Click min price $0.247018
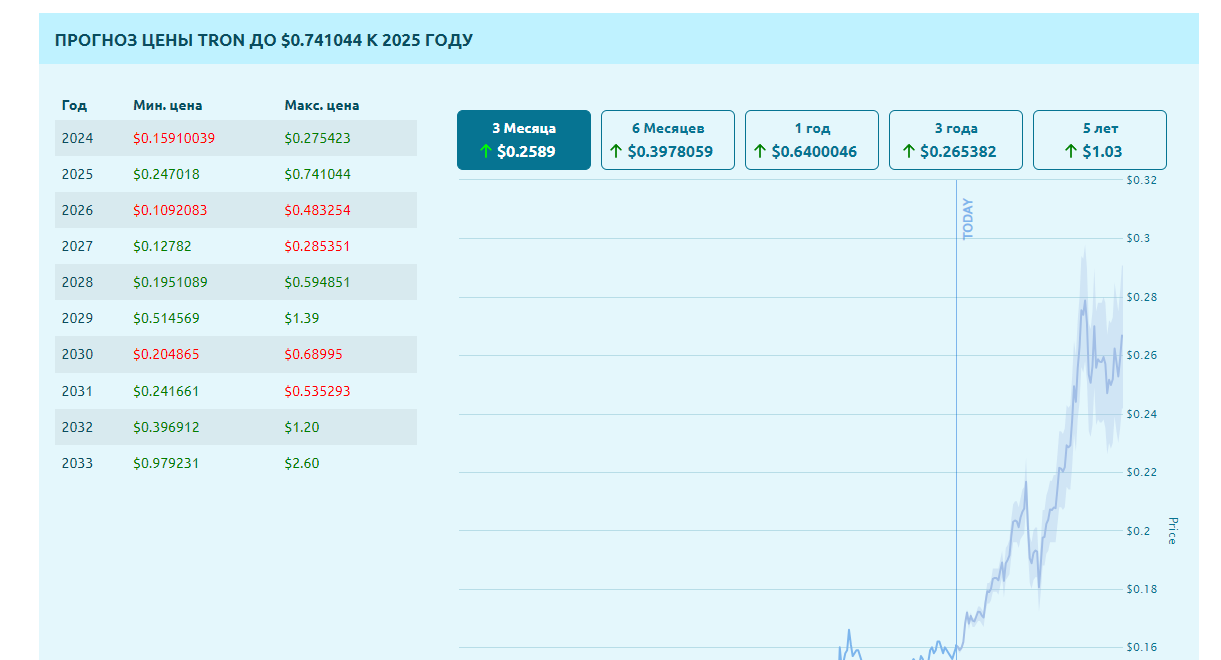Screen dimensions: 1221x660 [166, 174]
